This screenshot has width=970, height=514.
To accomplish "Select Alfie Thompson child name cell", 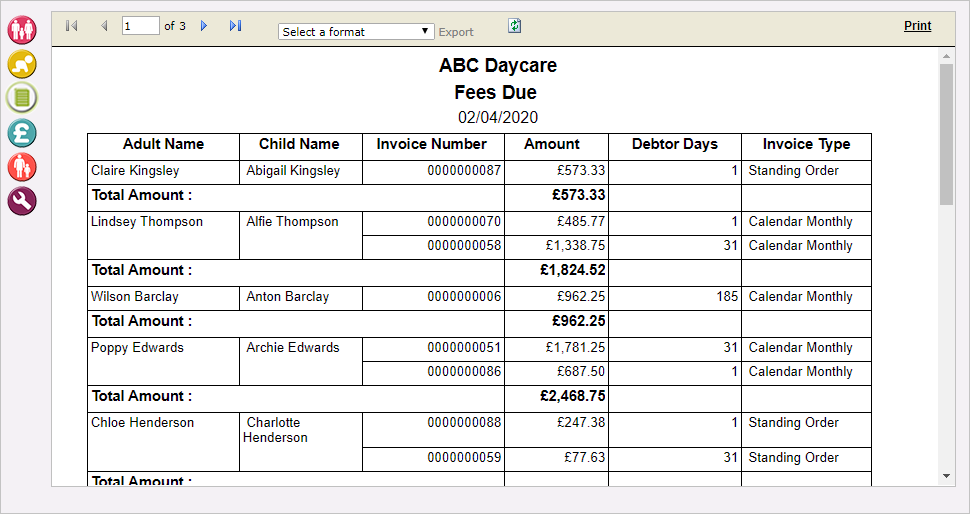I will (x=301, y=236).
